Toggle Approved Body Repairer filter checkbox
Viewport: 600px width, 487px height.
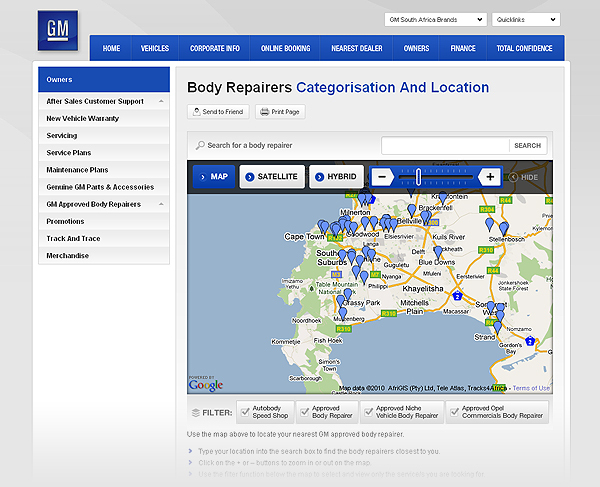(305, 412)
